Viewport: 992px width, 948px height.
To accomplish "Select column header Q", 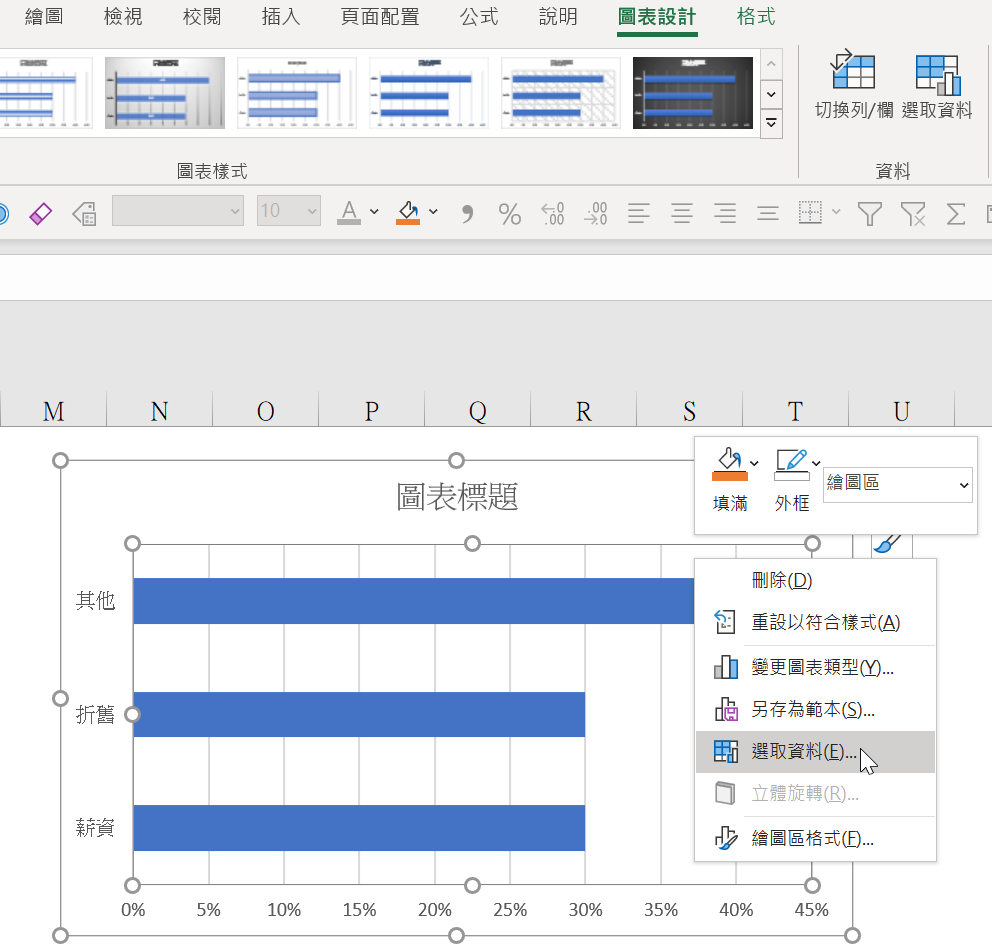I will click(478, 411).
